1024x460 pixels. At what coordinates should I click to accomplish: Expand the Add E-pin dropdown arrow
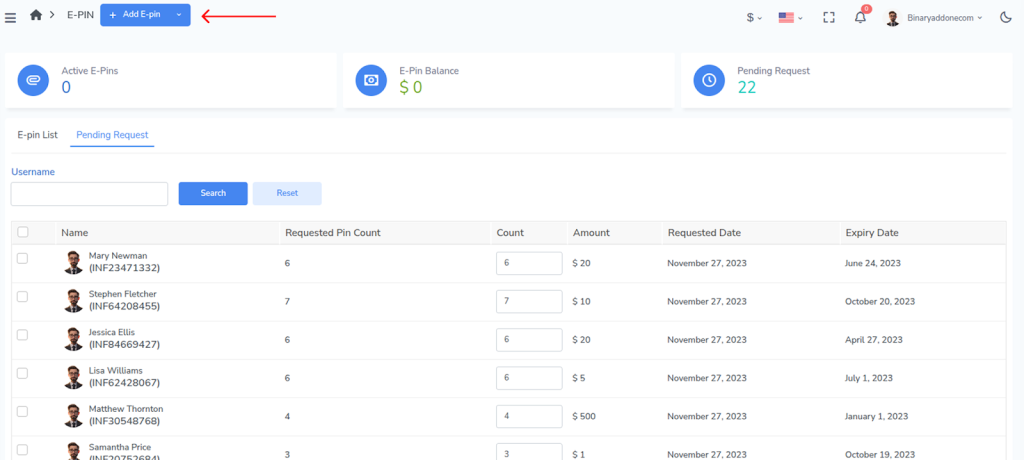tap(178, 15)
